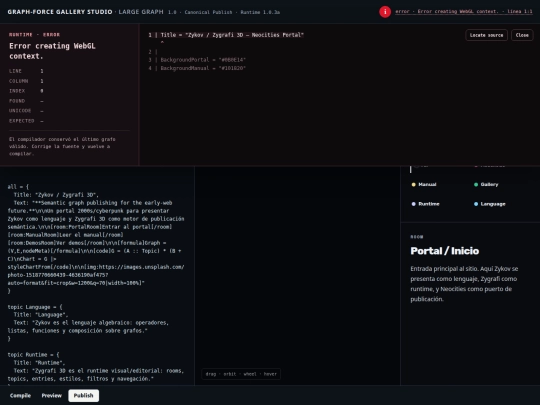Click the 'Error creating WebGL context.' heading
The image size is (540, 405).
click(52, 51)
